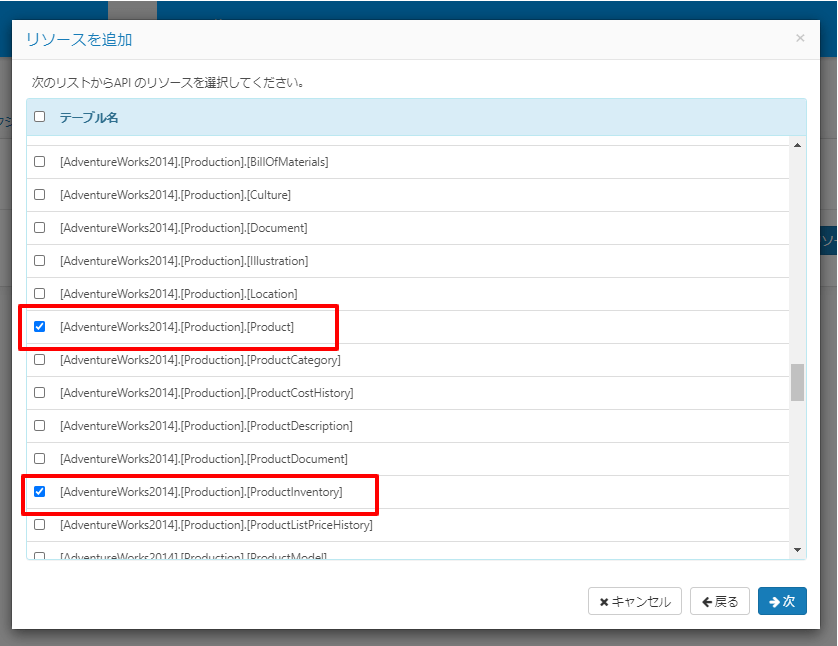Select the [Production].[ProductCostHistory] row text
Image resolution: width=838 pixels, height=646 pixels.
point(207,393)
